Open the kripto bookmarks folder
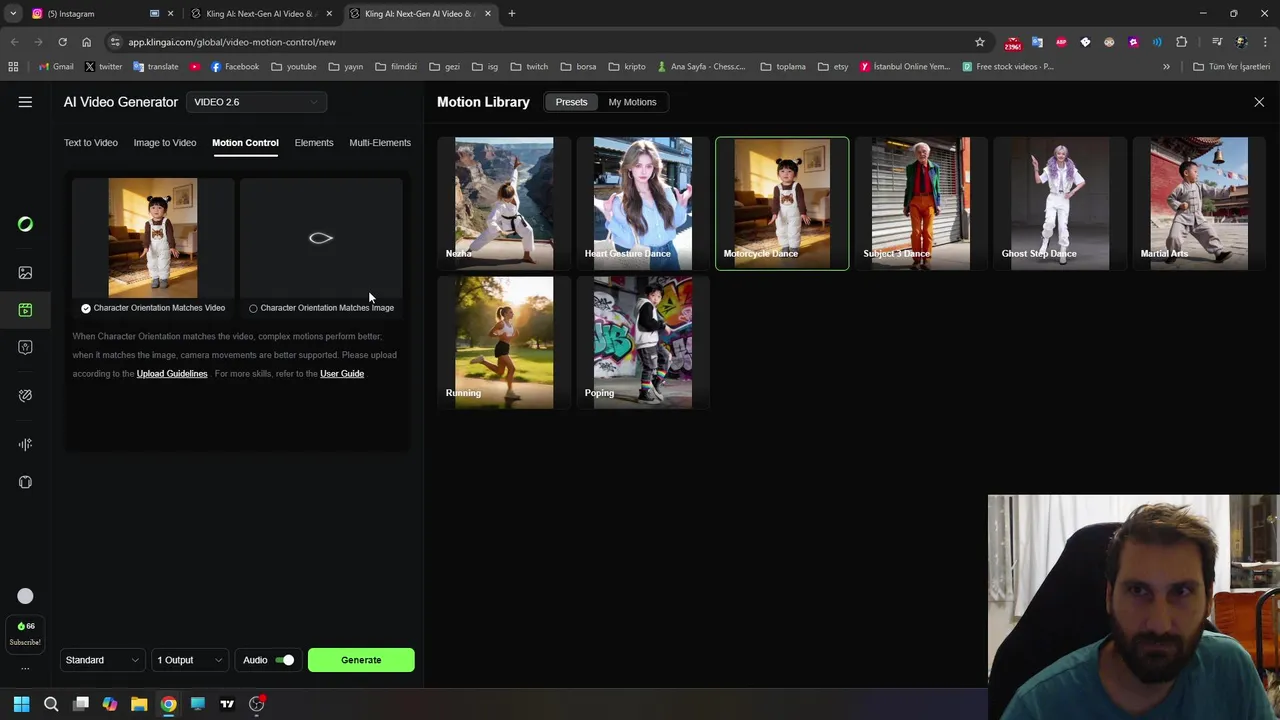Screen dimensions: 1280x720 pyautogui.click(x=627, y=66)
